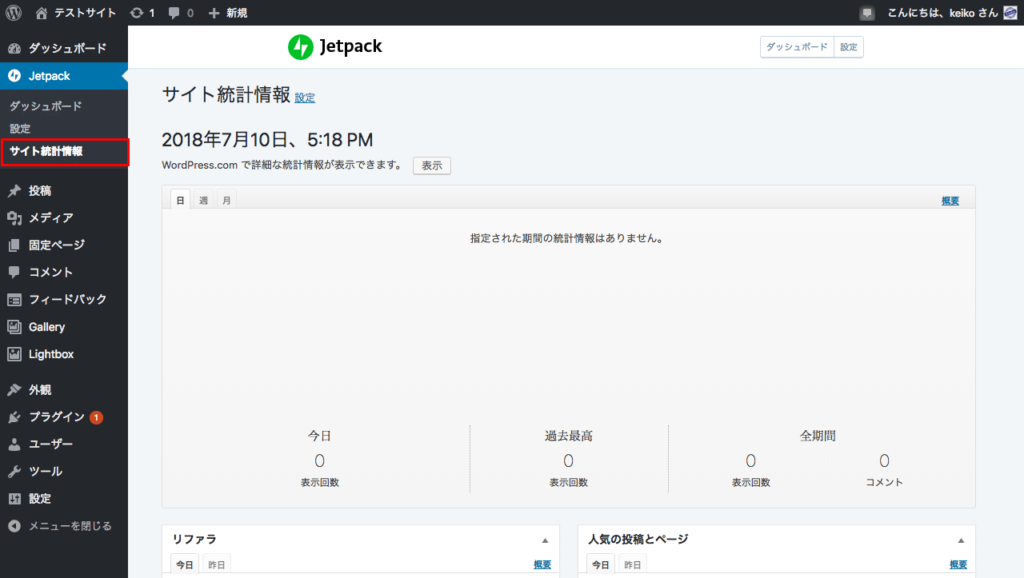Click the 表示 button
This screenshot has width=1024, height=578.
tap(432, 165)
